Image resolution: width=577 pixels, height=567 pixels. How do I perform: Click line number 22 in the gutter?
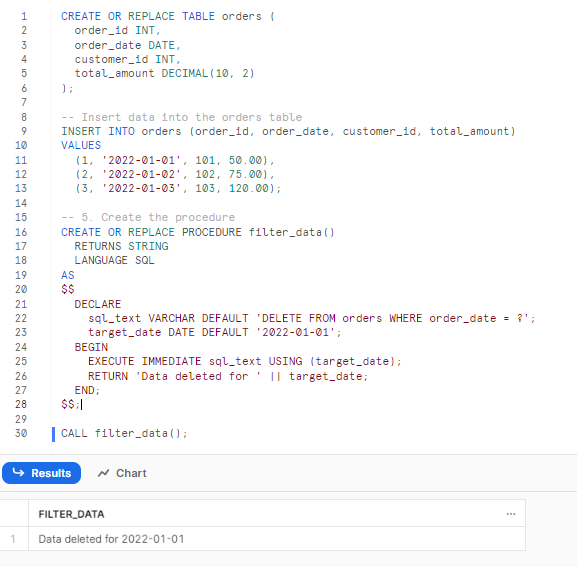coord(21,318)
